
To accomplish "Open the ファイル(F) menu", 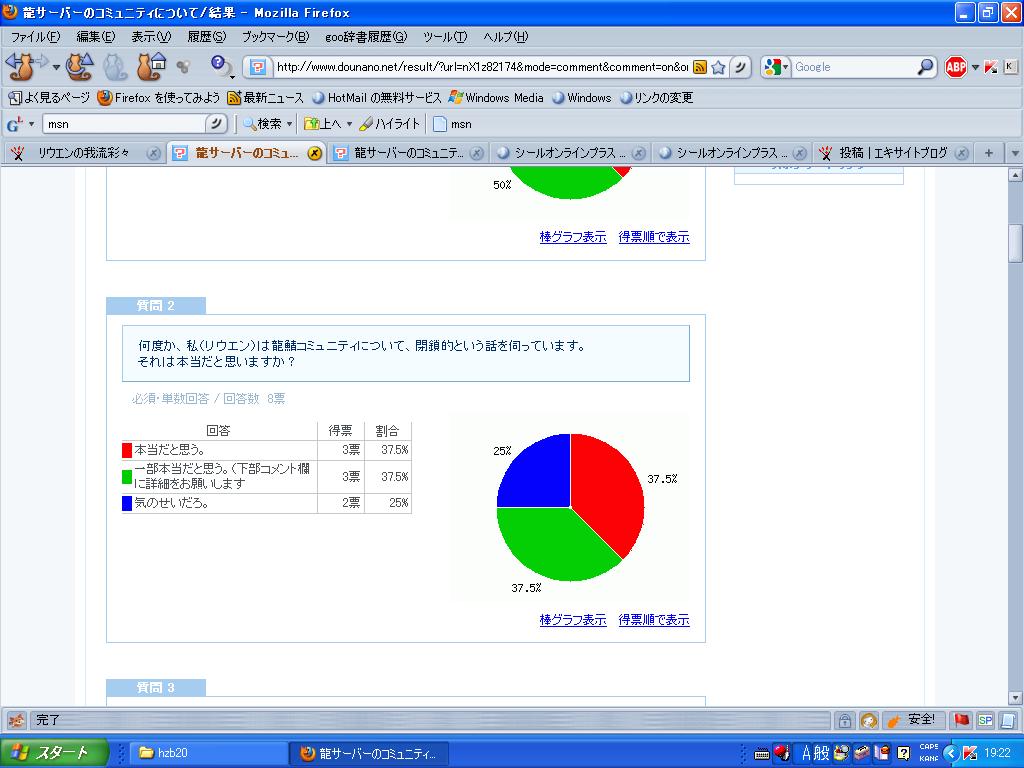I will (x=35, y=37).
